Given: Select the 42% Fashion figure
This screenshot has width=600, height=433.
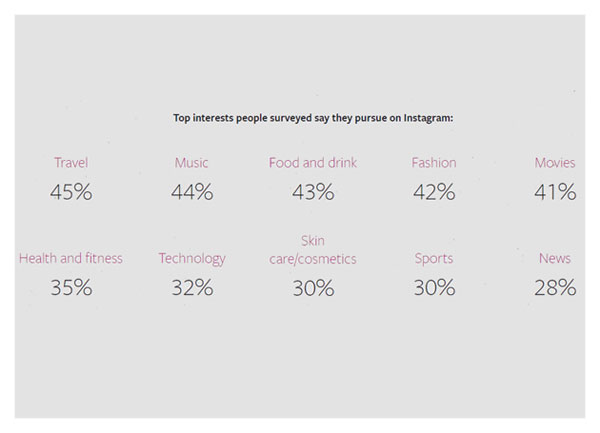Looking at the screenshot, I should pyautogui.click(x=434, y=192).
